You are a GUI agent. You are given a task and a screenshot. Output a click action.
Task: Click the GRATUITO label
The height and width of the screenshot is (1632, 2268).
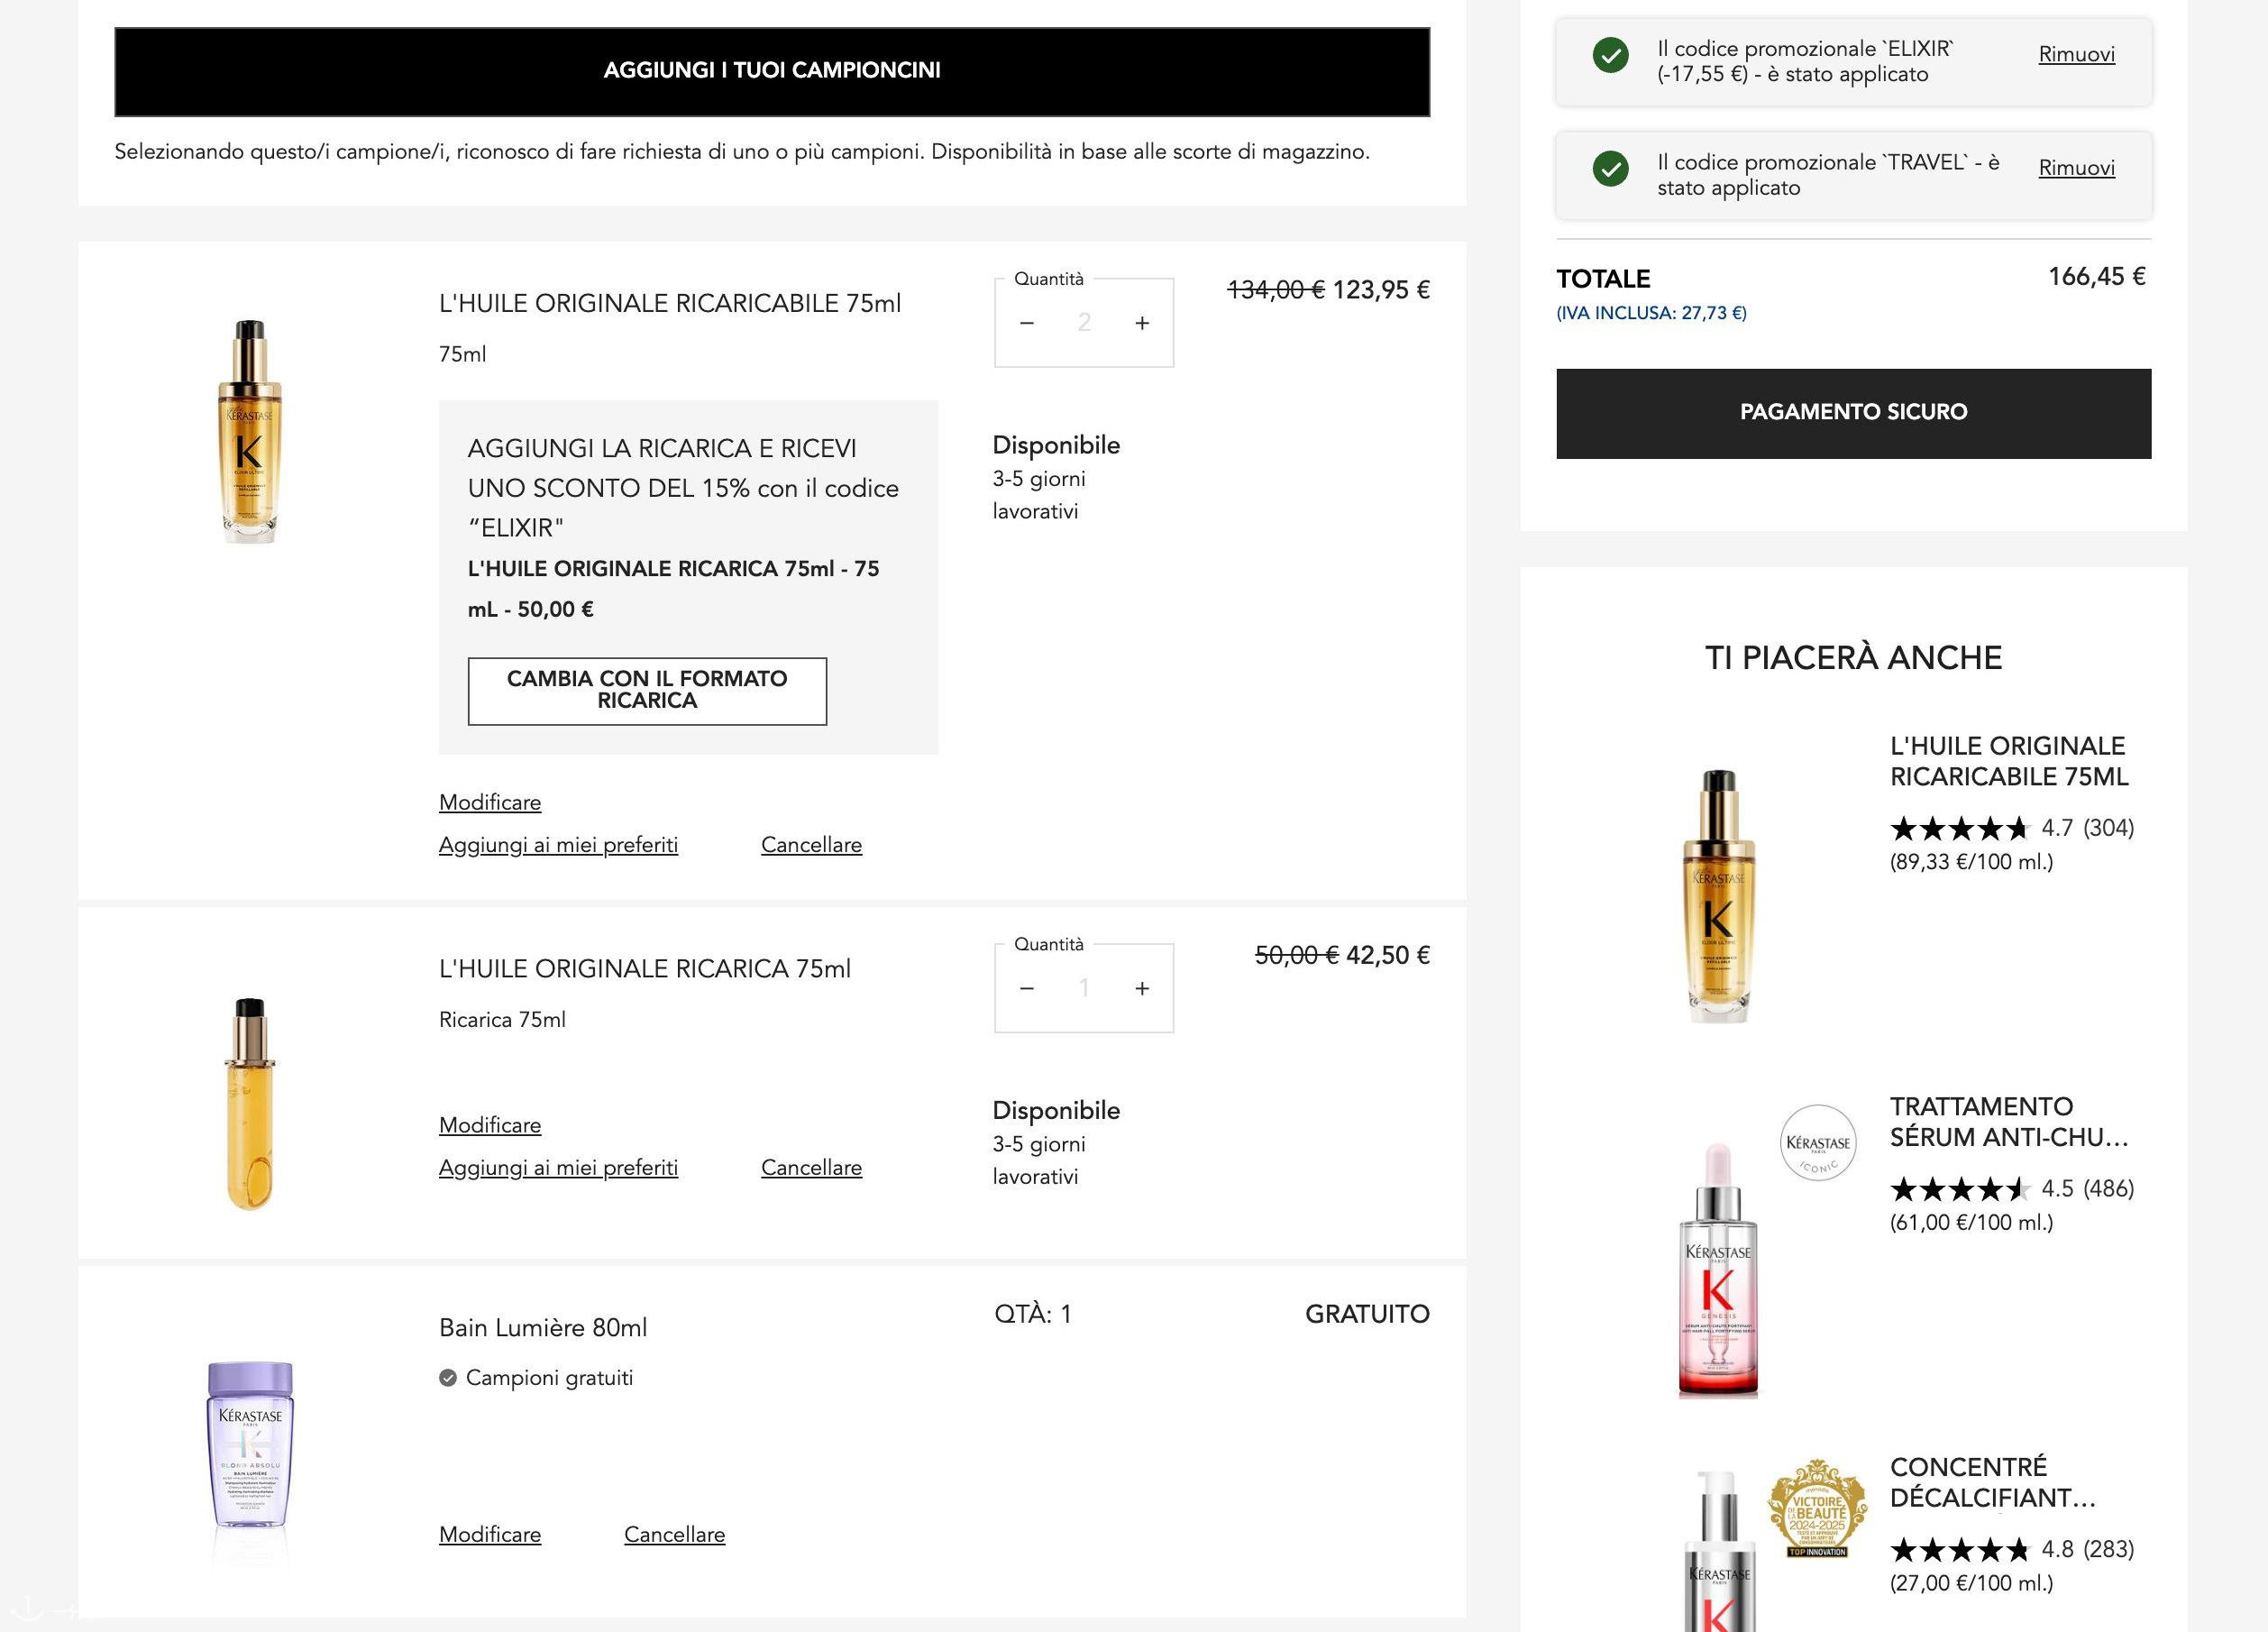[x=1367, y=1314]
